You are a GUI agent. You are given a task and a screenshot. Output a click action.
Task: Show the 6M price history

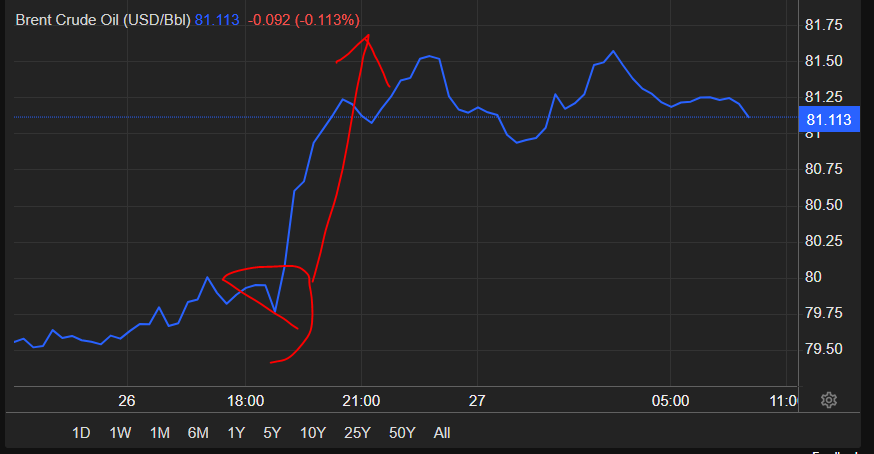pos(198,433)
